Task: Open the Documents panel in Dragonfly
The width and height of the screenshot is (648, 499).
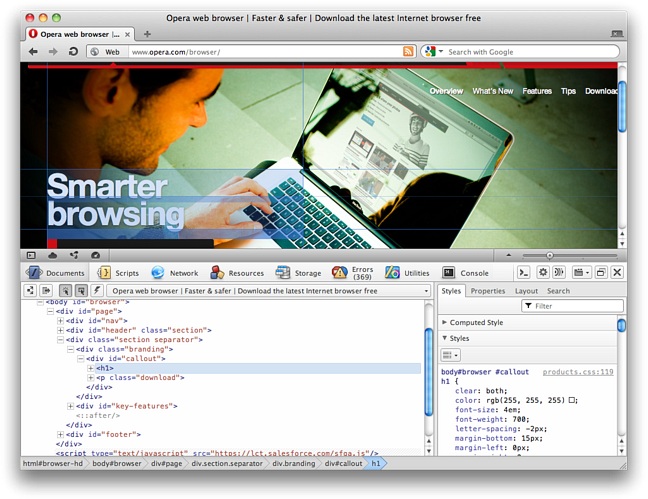Action: tap(56, 273)
